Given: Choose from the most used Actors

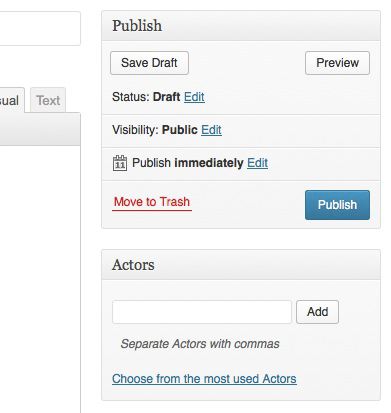Looking at the screenshot, I should [204, 379].
